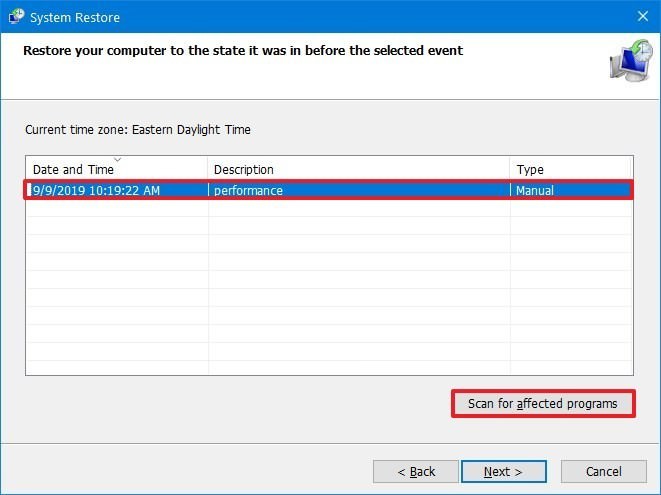Click the 'Restore your computer' heading text
Image resolution: width=661 pixels, height=495 pixels.
[x=243, y=50]
